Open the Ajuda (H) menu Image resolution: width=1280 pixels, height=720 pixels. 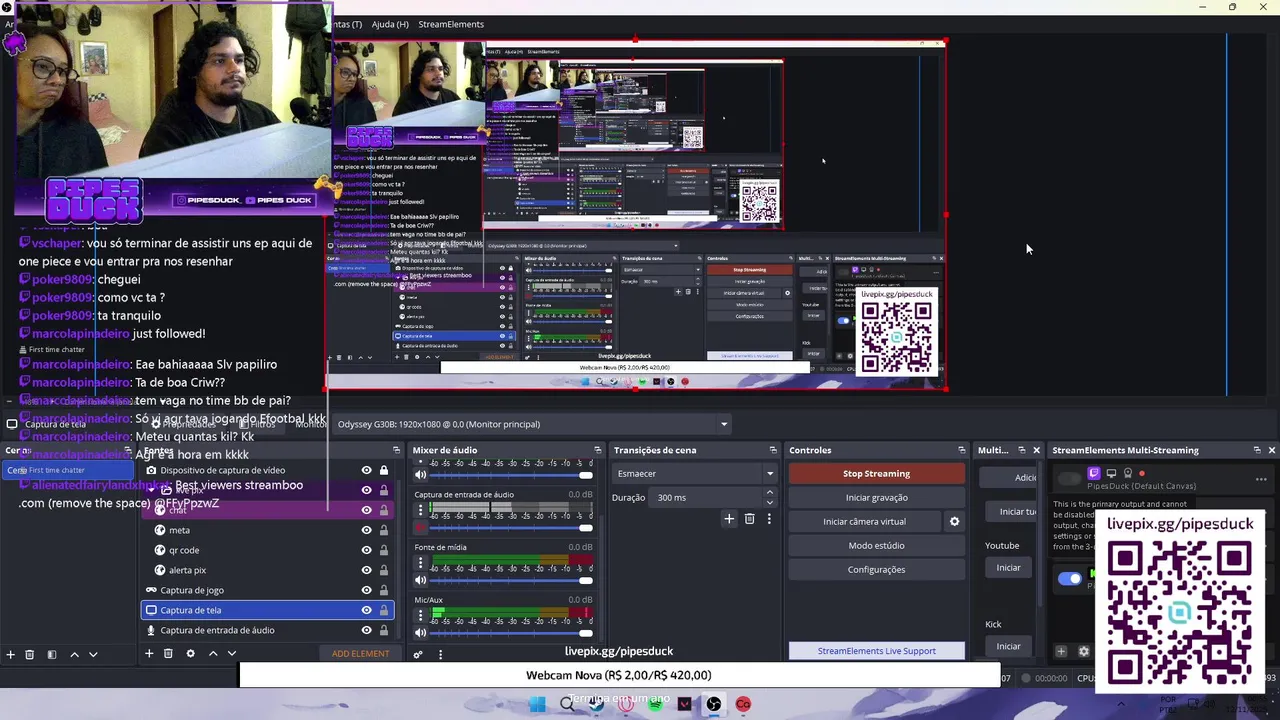[x=390, y=24]
